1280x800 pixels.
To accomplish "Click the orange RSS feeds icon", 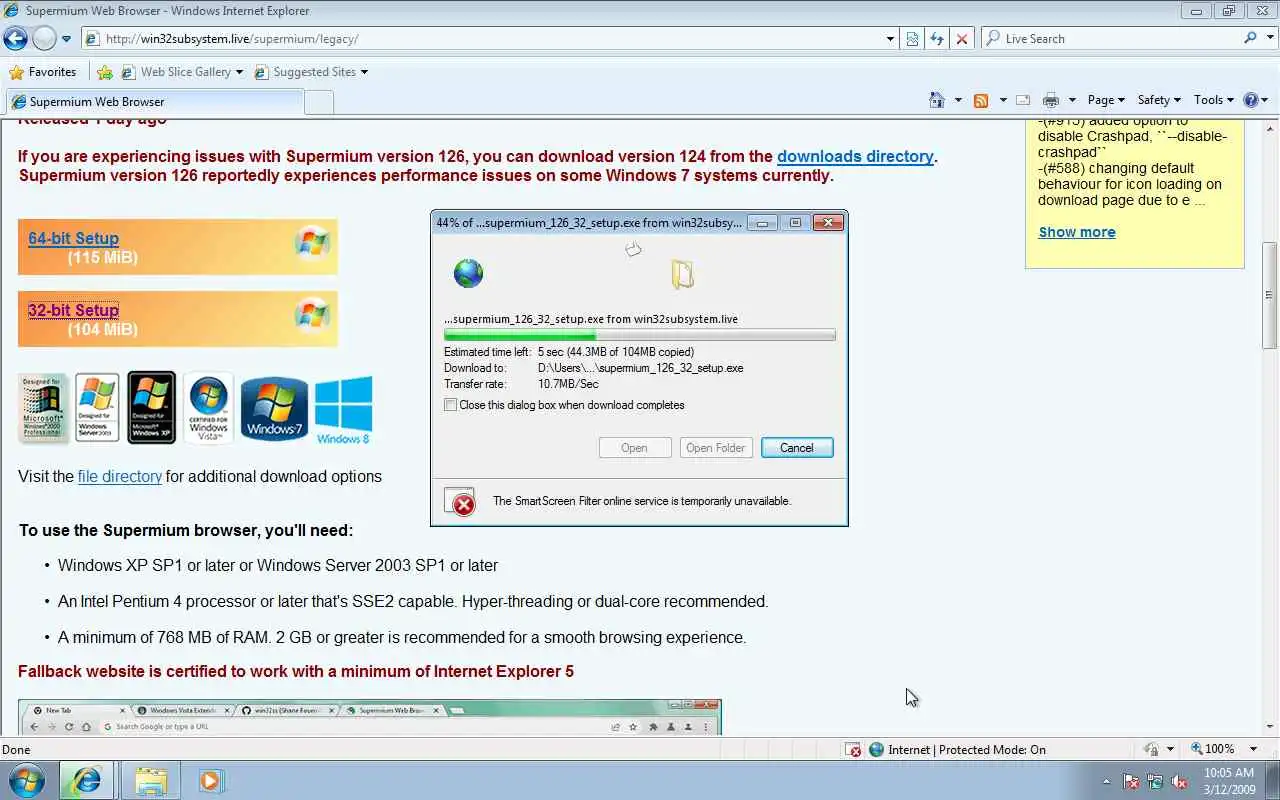I will click(x=981, y=100).
